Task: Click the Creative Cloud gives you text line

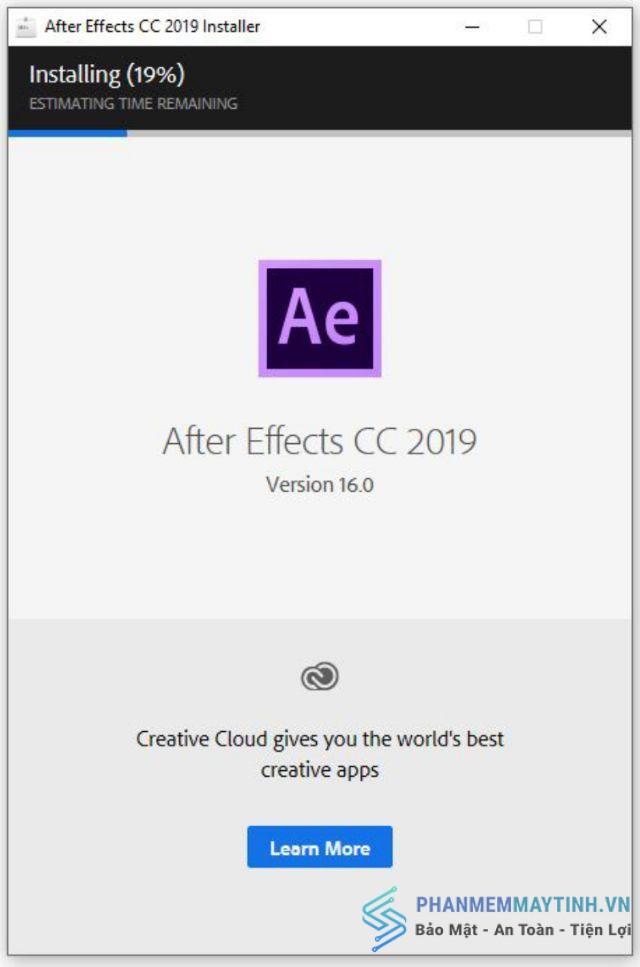Action: point(319,739)
